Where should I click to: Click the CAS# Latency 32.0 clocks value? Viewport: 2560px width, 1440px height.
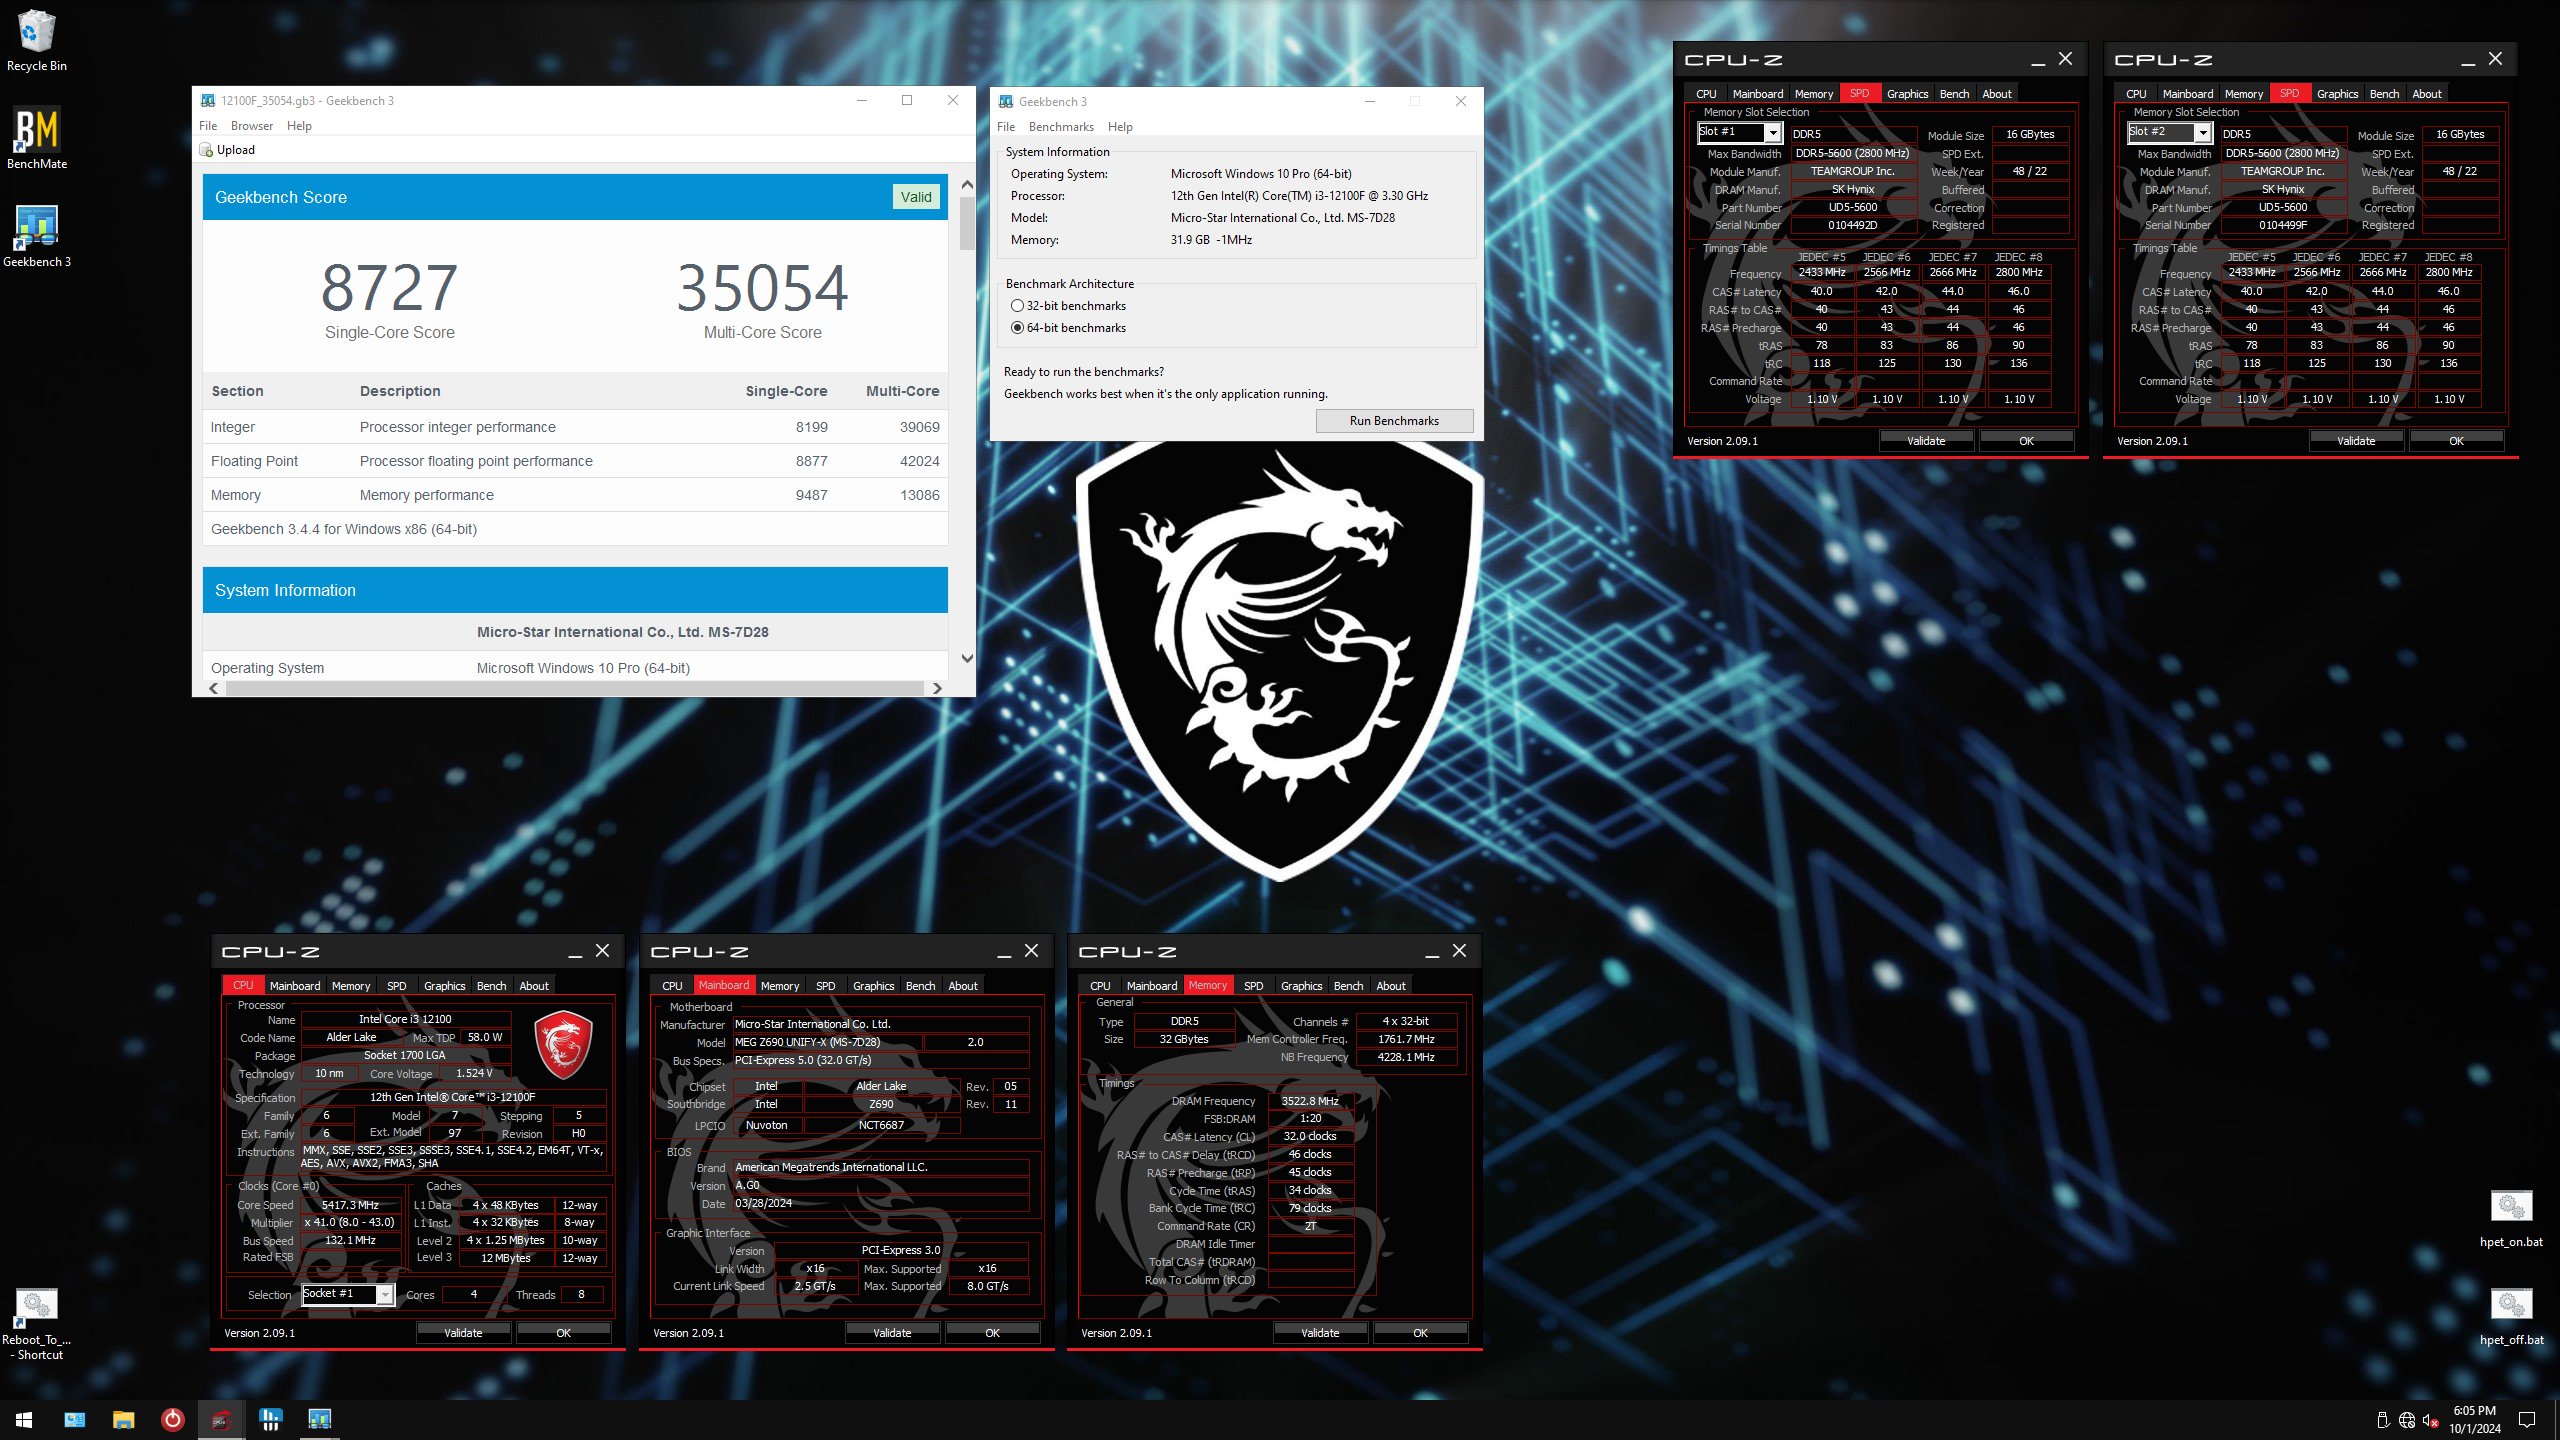[x=1310, y=1137]
